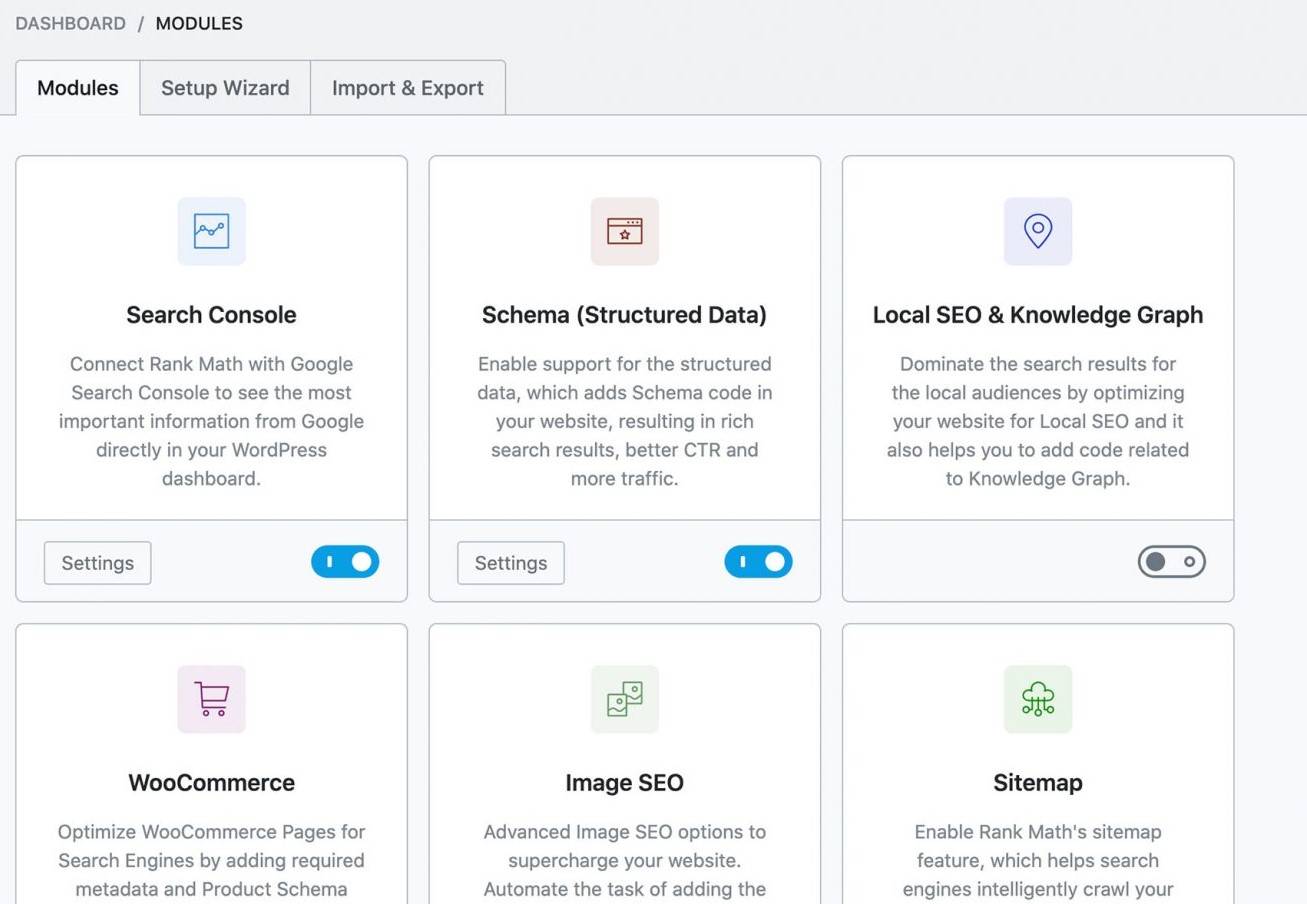Click the Schema structured data star icon
Viewport: 1307px width, 904px height.
click(624, 231)
